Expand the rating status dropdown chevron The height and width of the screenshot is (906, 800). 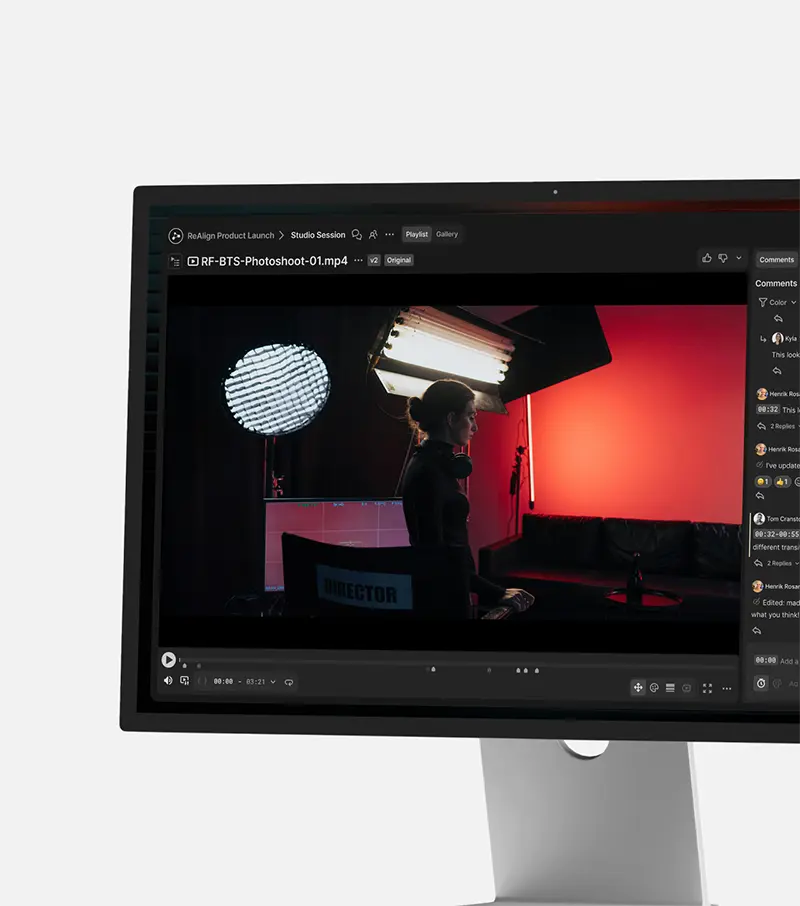(x=739, y=258)
